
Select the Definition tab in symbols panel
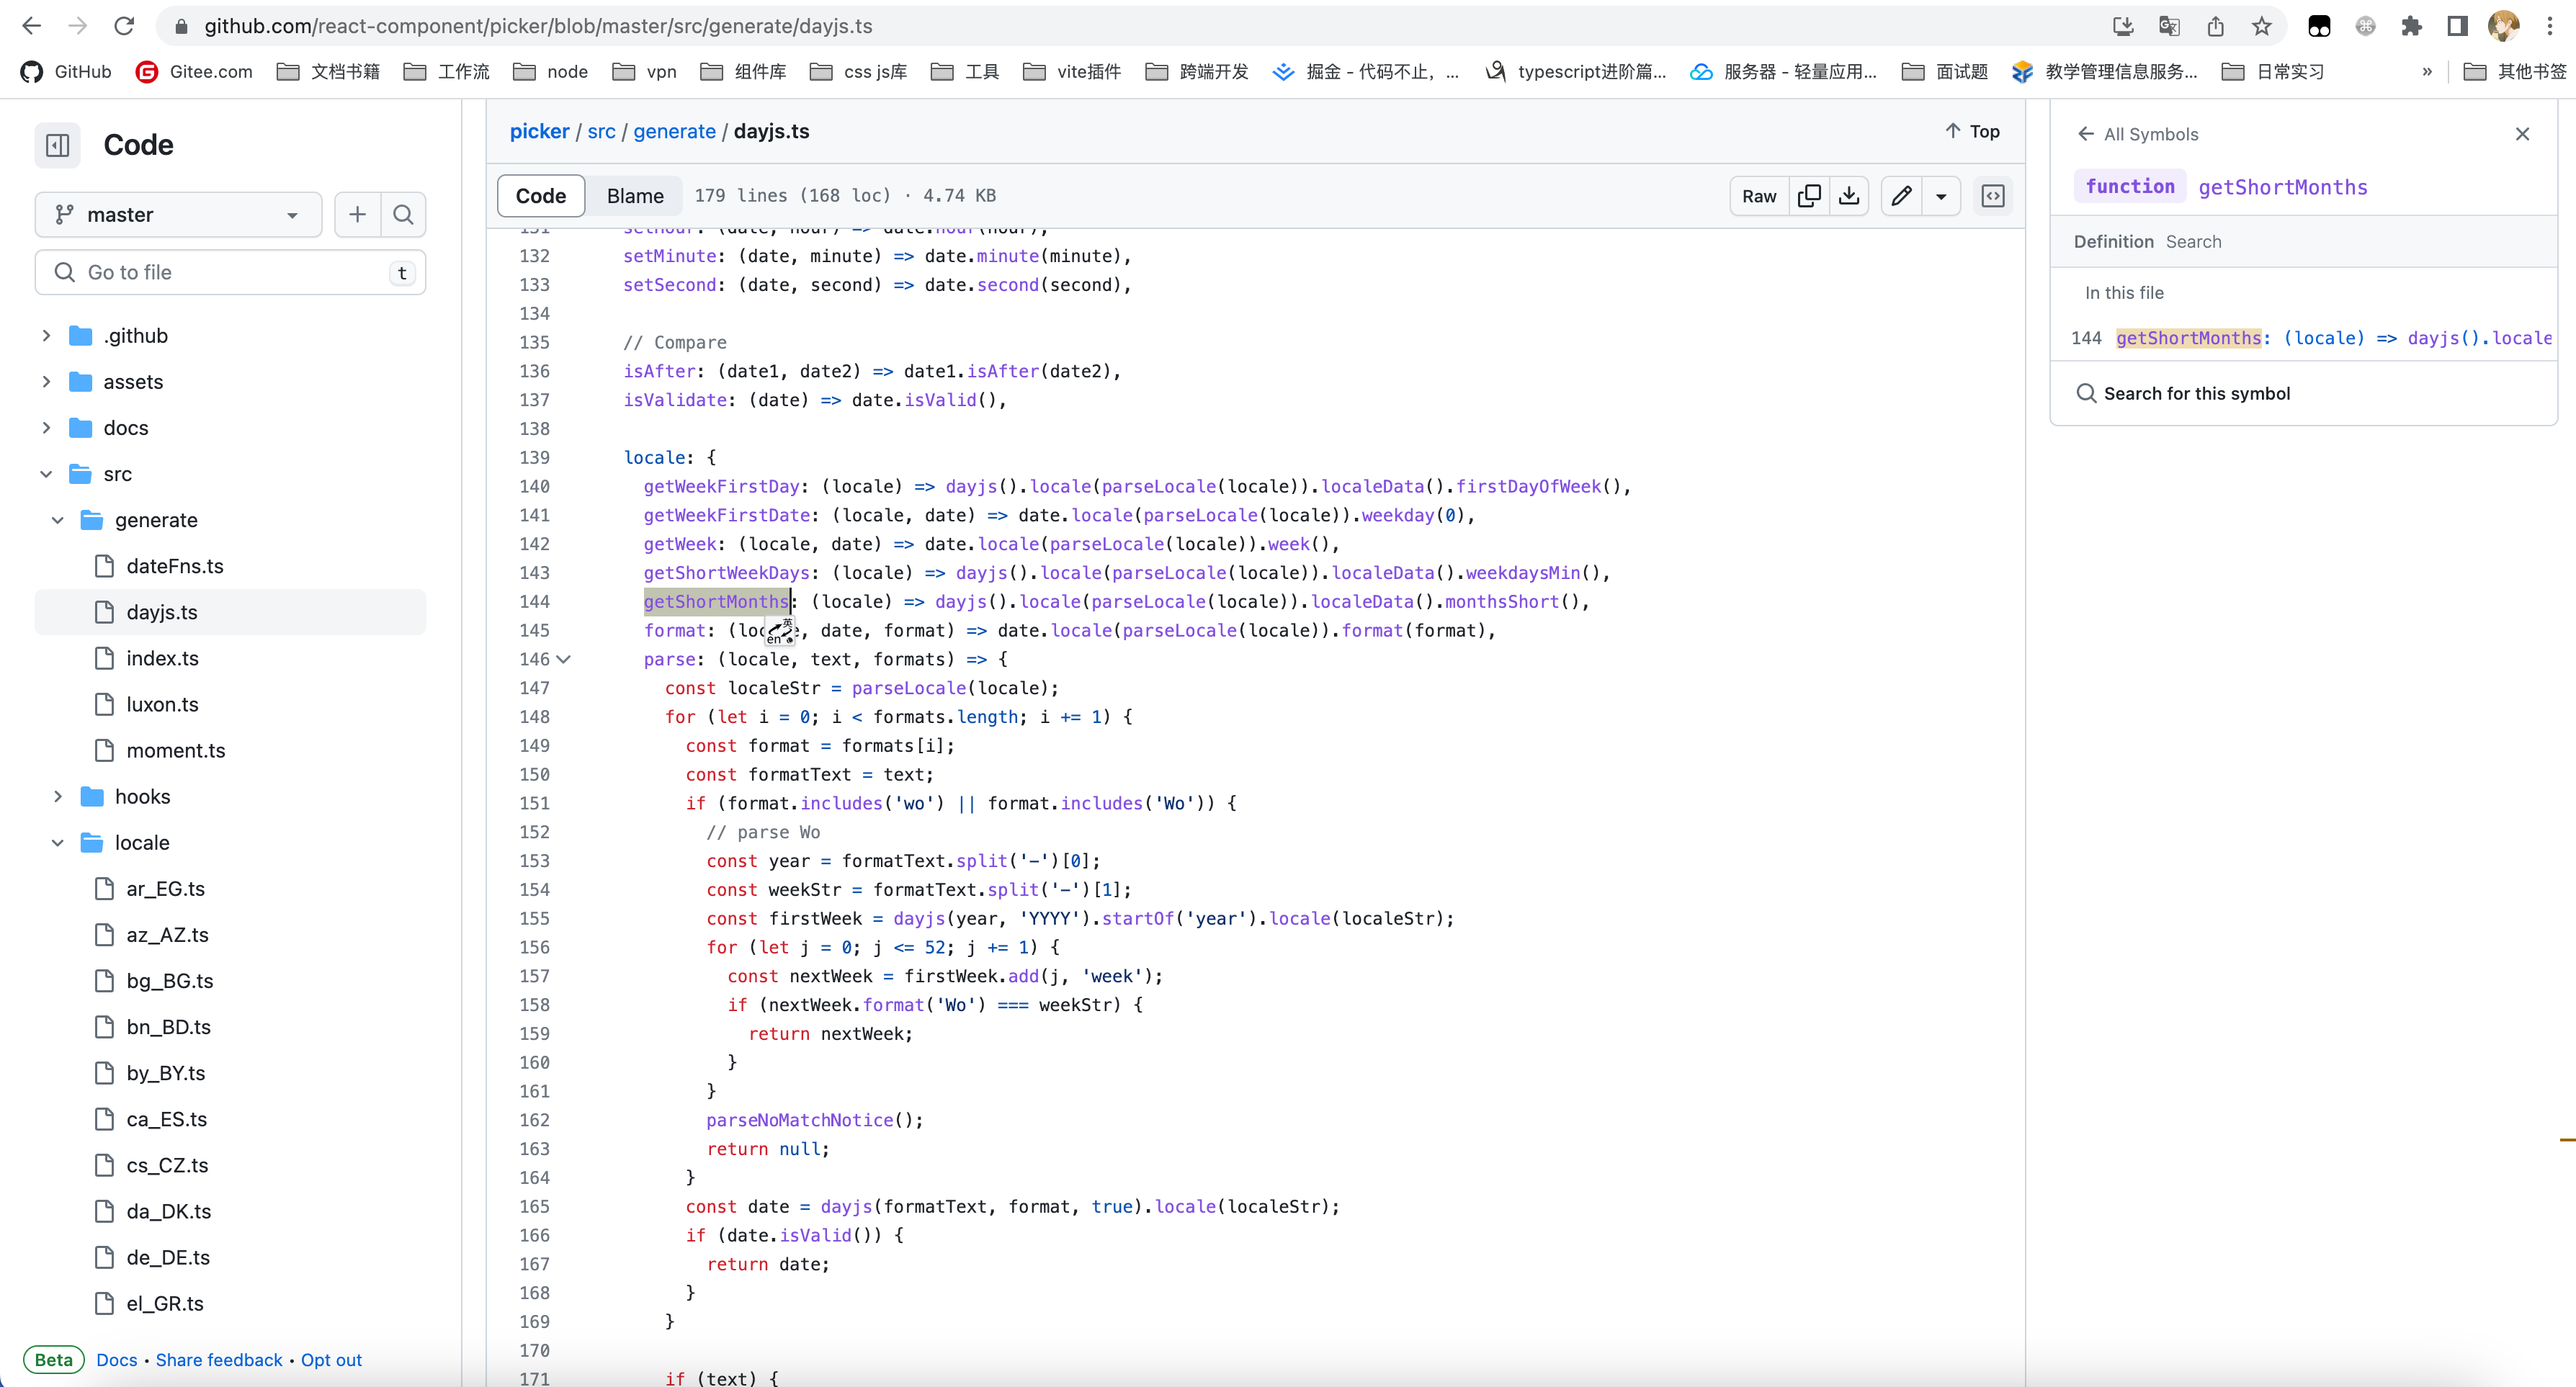pos(2112,241)
